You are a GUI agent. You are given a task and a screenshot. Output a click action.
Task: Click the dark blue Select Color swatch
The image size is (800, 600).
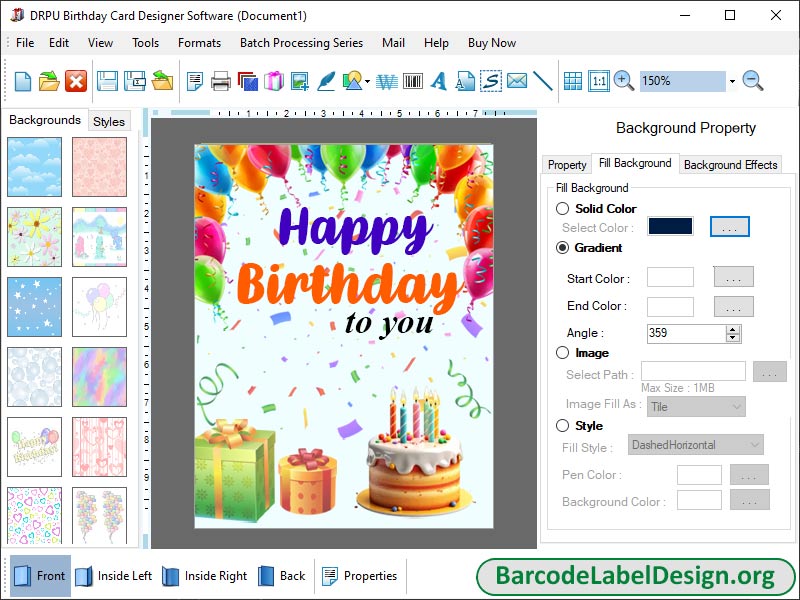pos(669,226)
